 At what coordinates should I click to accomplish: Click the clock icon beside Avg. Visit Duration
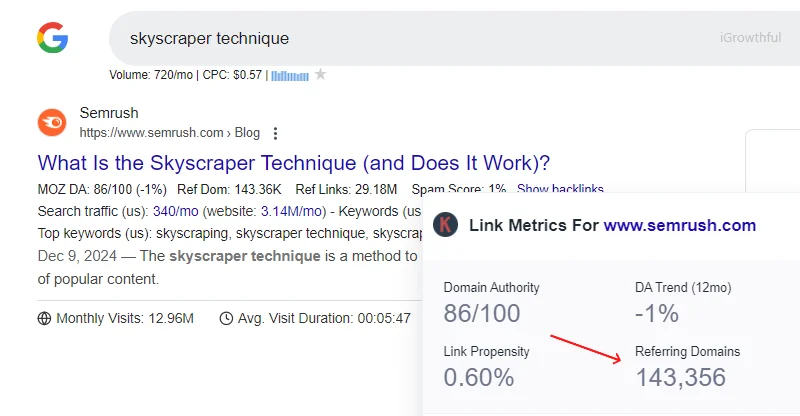pyautogui.click(x=226, y=319)
